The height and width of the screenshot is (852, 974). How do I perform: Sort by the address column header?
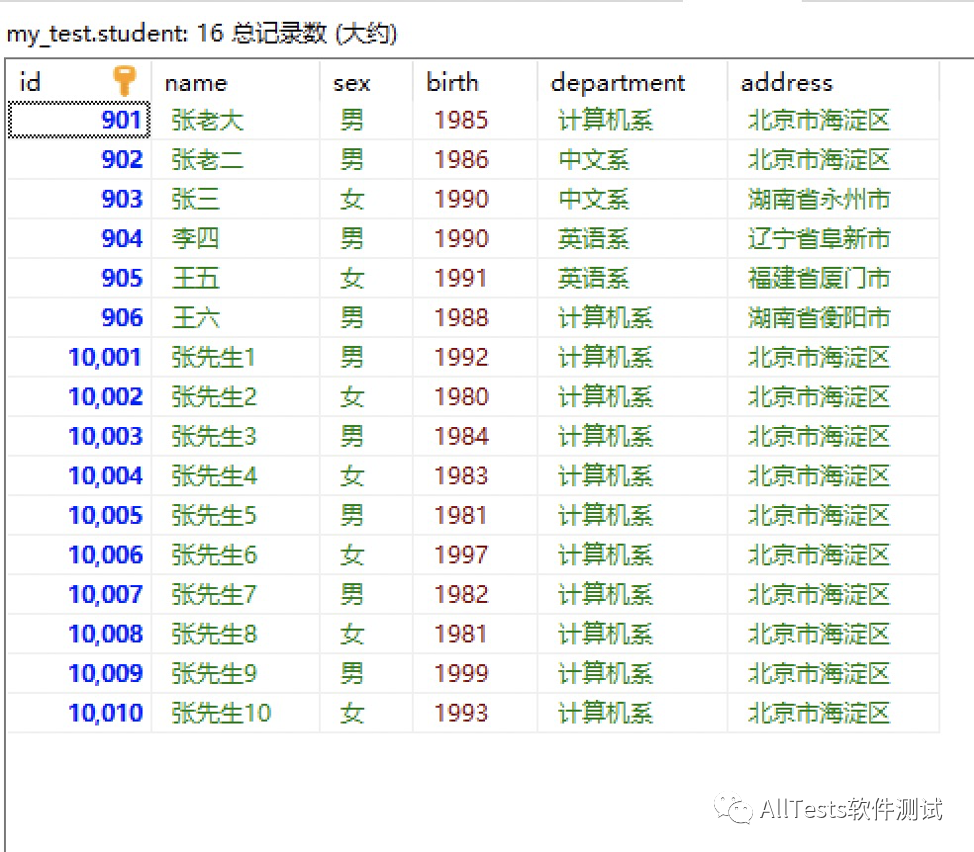(x=833, y=81)
